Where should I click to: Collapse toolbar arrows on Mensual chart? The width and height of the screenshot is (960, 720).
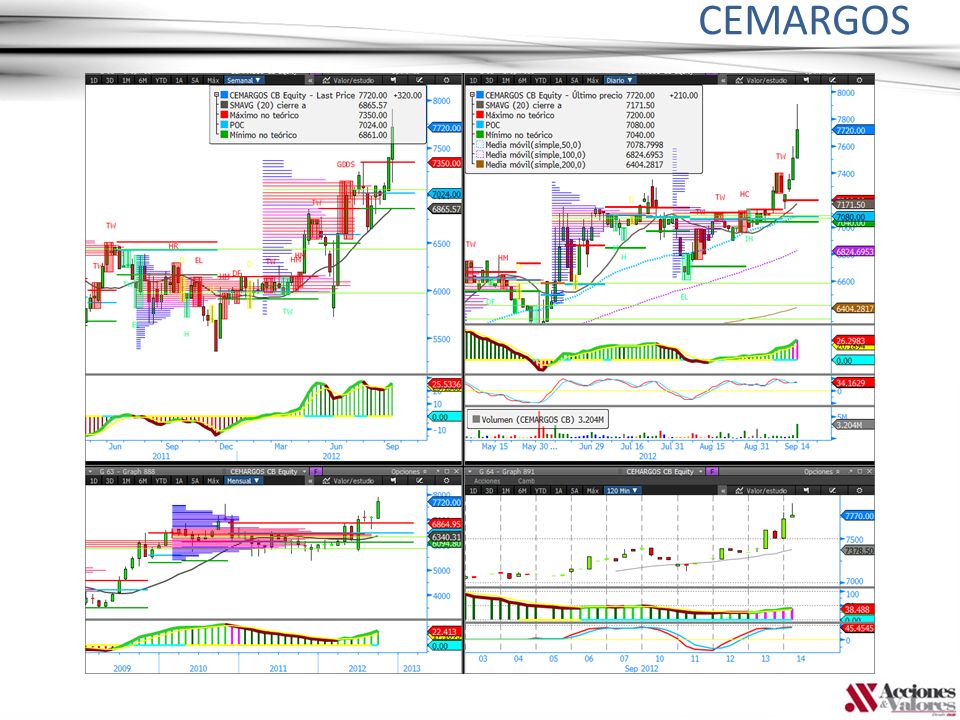click(x=310, y=481)
